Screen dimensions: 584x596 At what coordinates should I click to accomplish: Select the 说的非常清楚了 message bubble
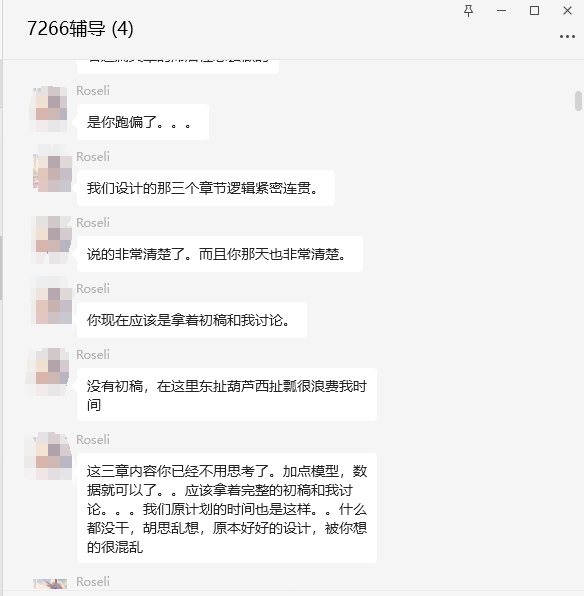[x=220, y=254]
